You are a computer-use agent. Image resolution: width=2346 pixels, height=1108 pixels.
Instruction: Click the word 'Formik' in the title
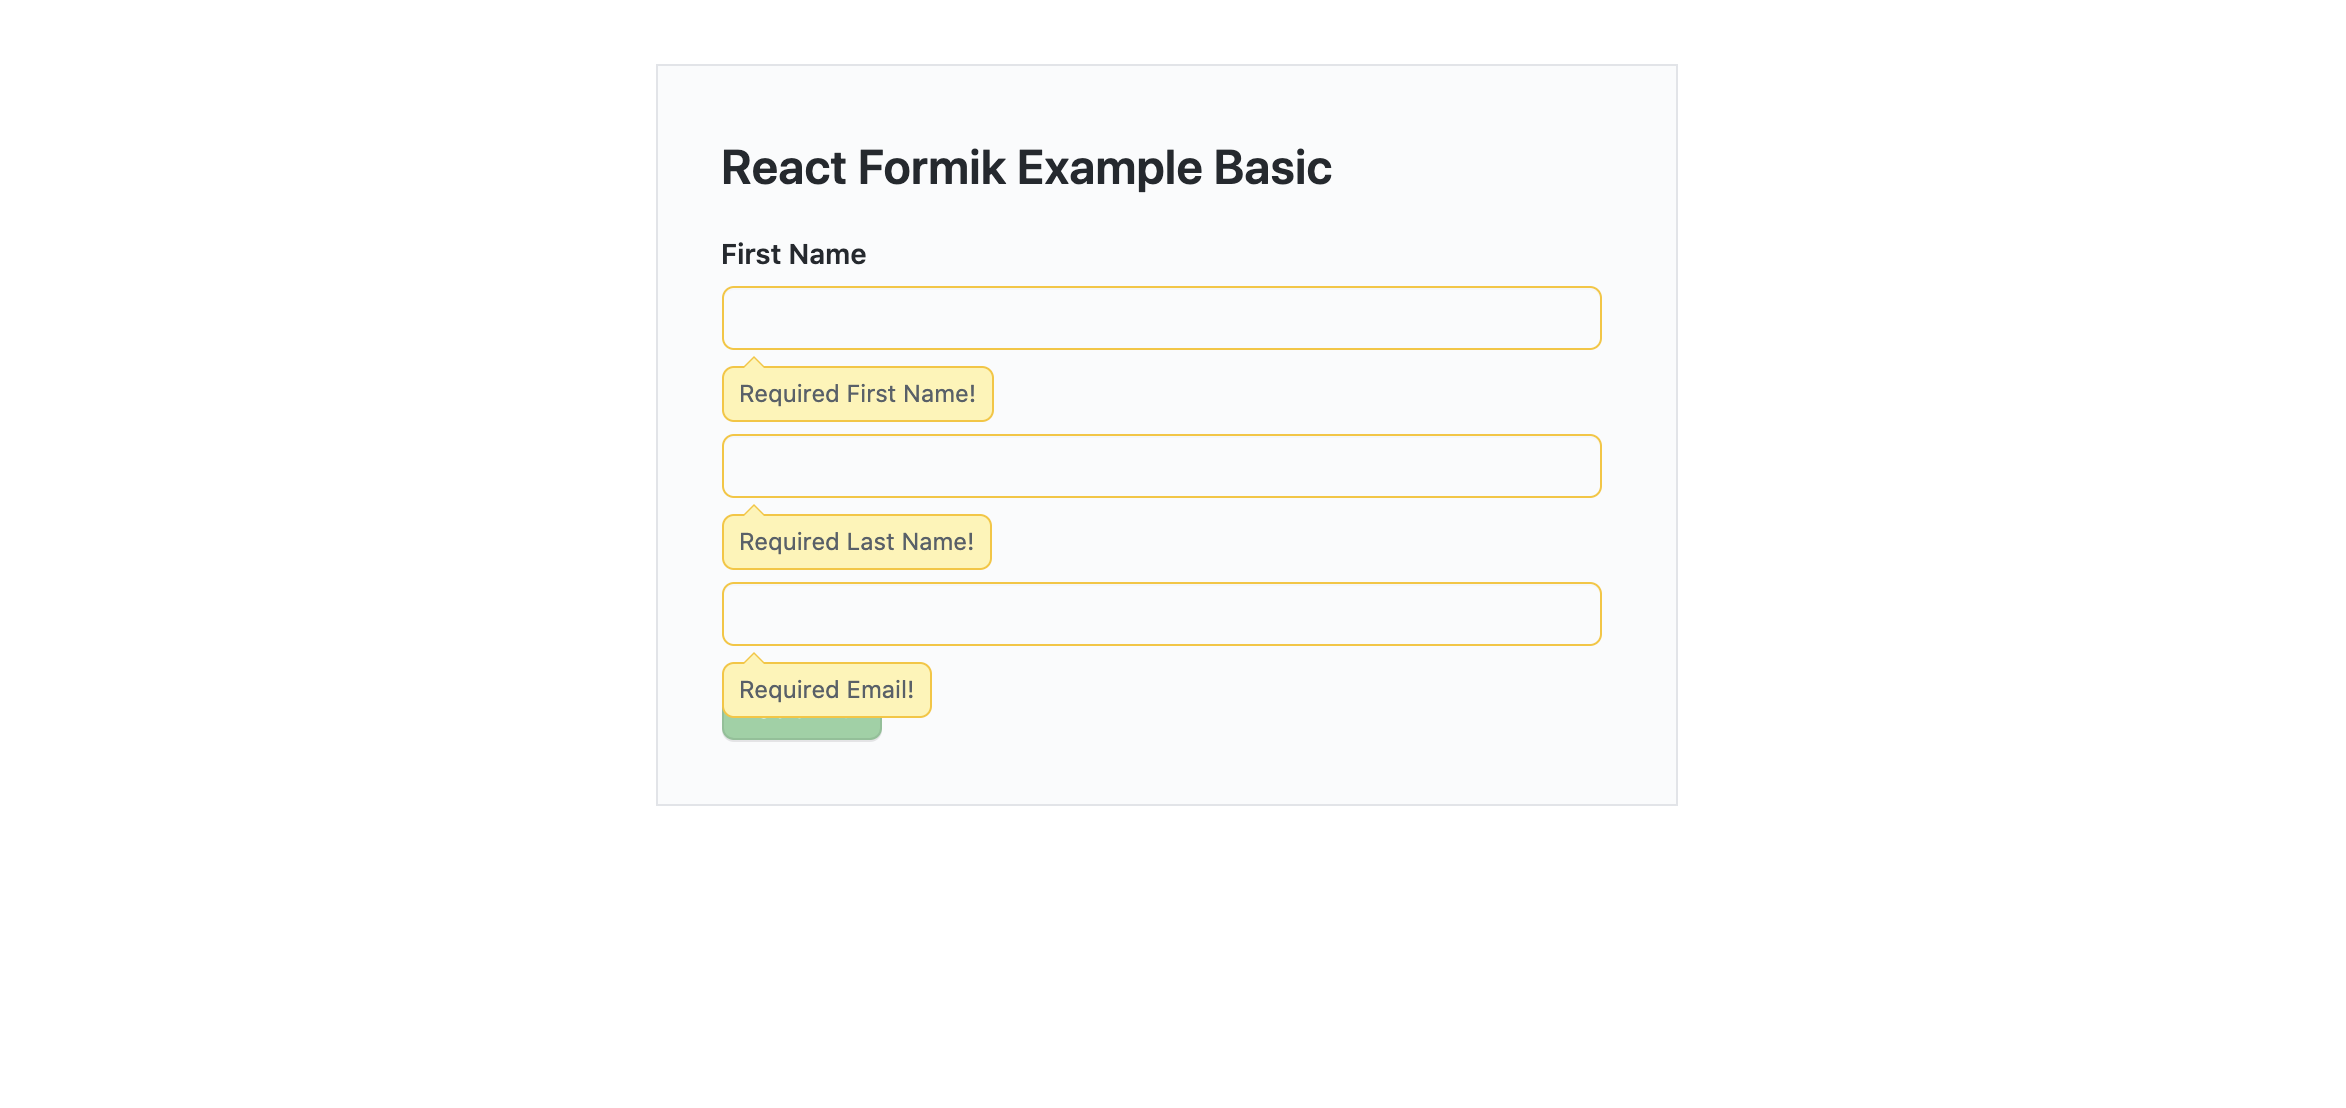tap(932, 167)
